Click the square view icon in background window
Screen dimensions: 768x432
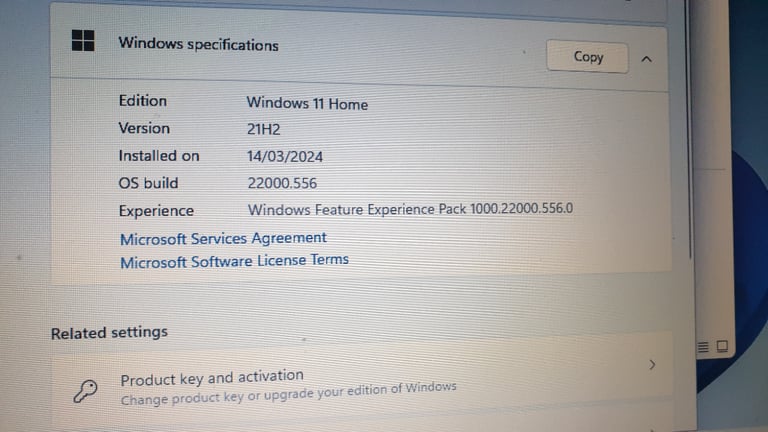click(x=722, y=346)
